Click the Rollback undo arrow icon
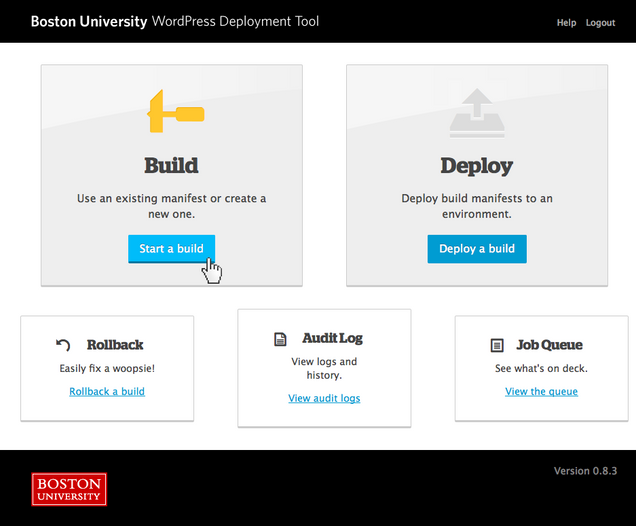The height and width of the screenshot is (526, 636). 64,345
